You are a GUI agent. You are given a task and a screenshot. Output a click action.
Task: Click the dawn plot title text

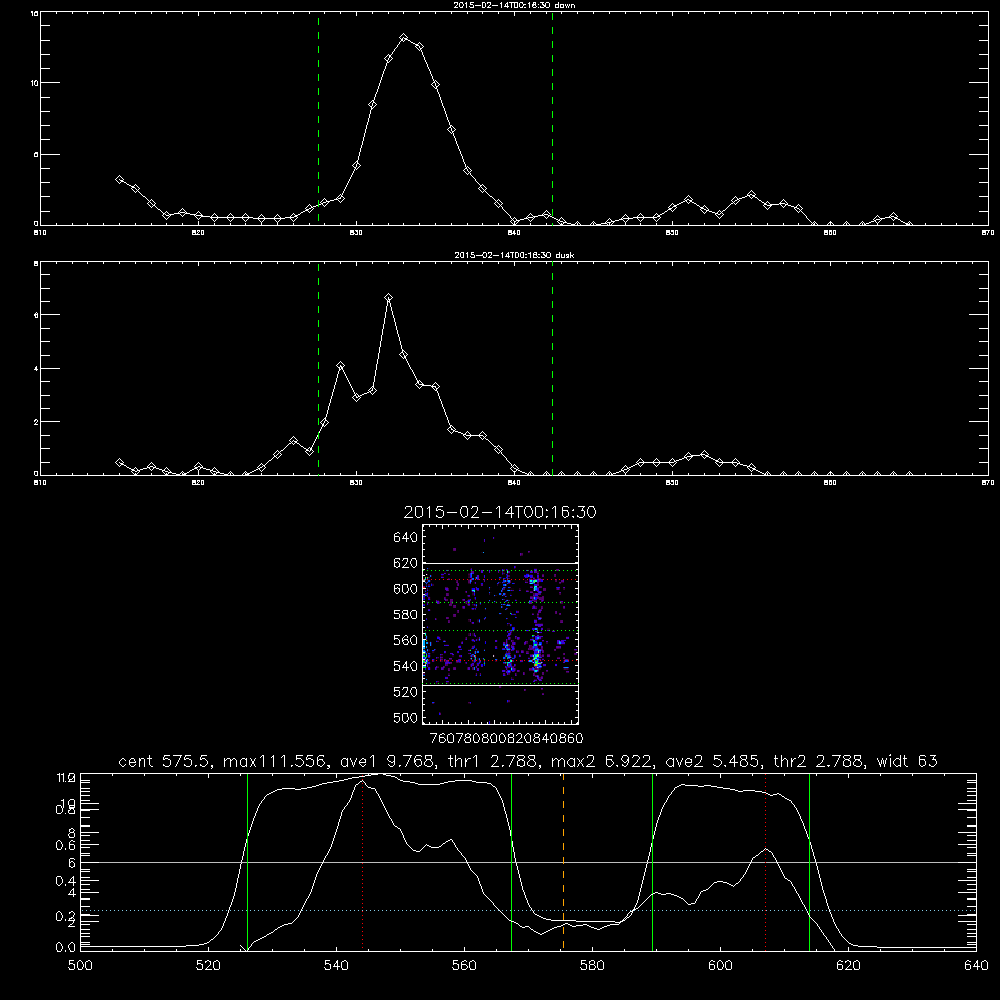514,5
